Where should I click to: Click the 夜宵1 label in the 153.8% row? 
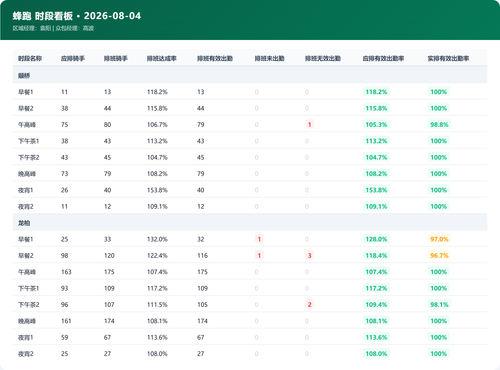26,190
